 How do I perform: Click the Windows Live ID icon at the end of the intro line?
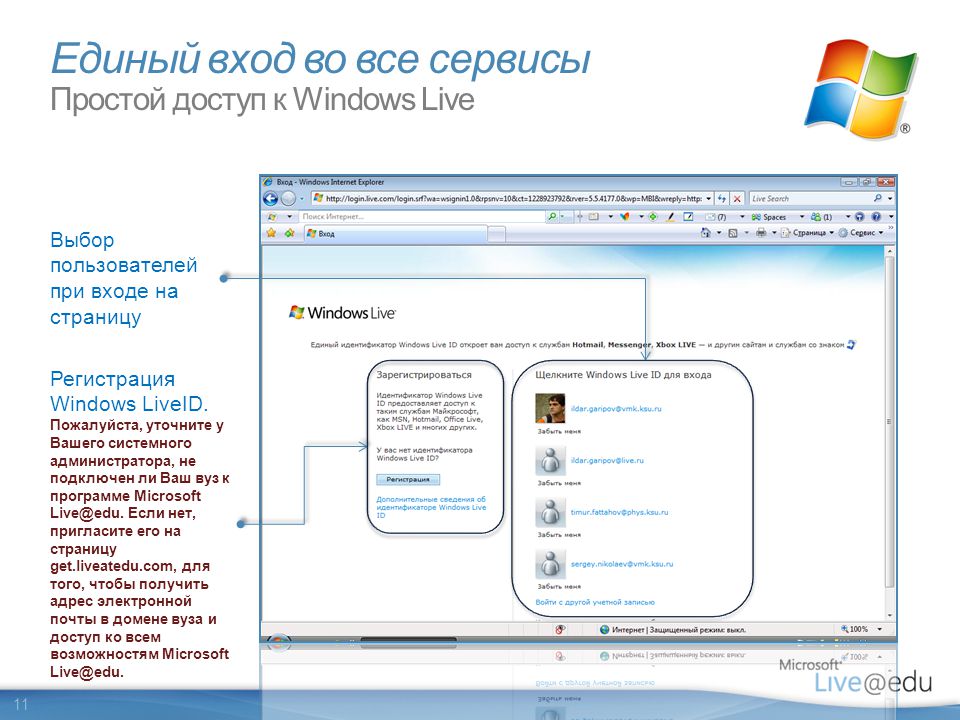click(x=850, y=345)
